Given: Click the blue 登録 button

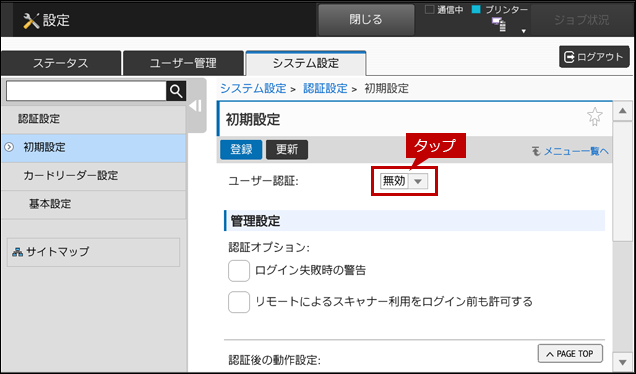Looking at the screenshot, I should coord(241,150).
